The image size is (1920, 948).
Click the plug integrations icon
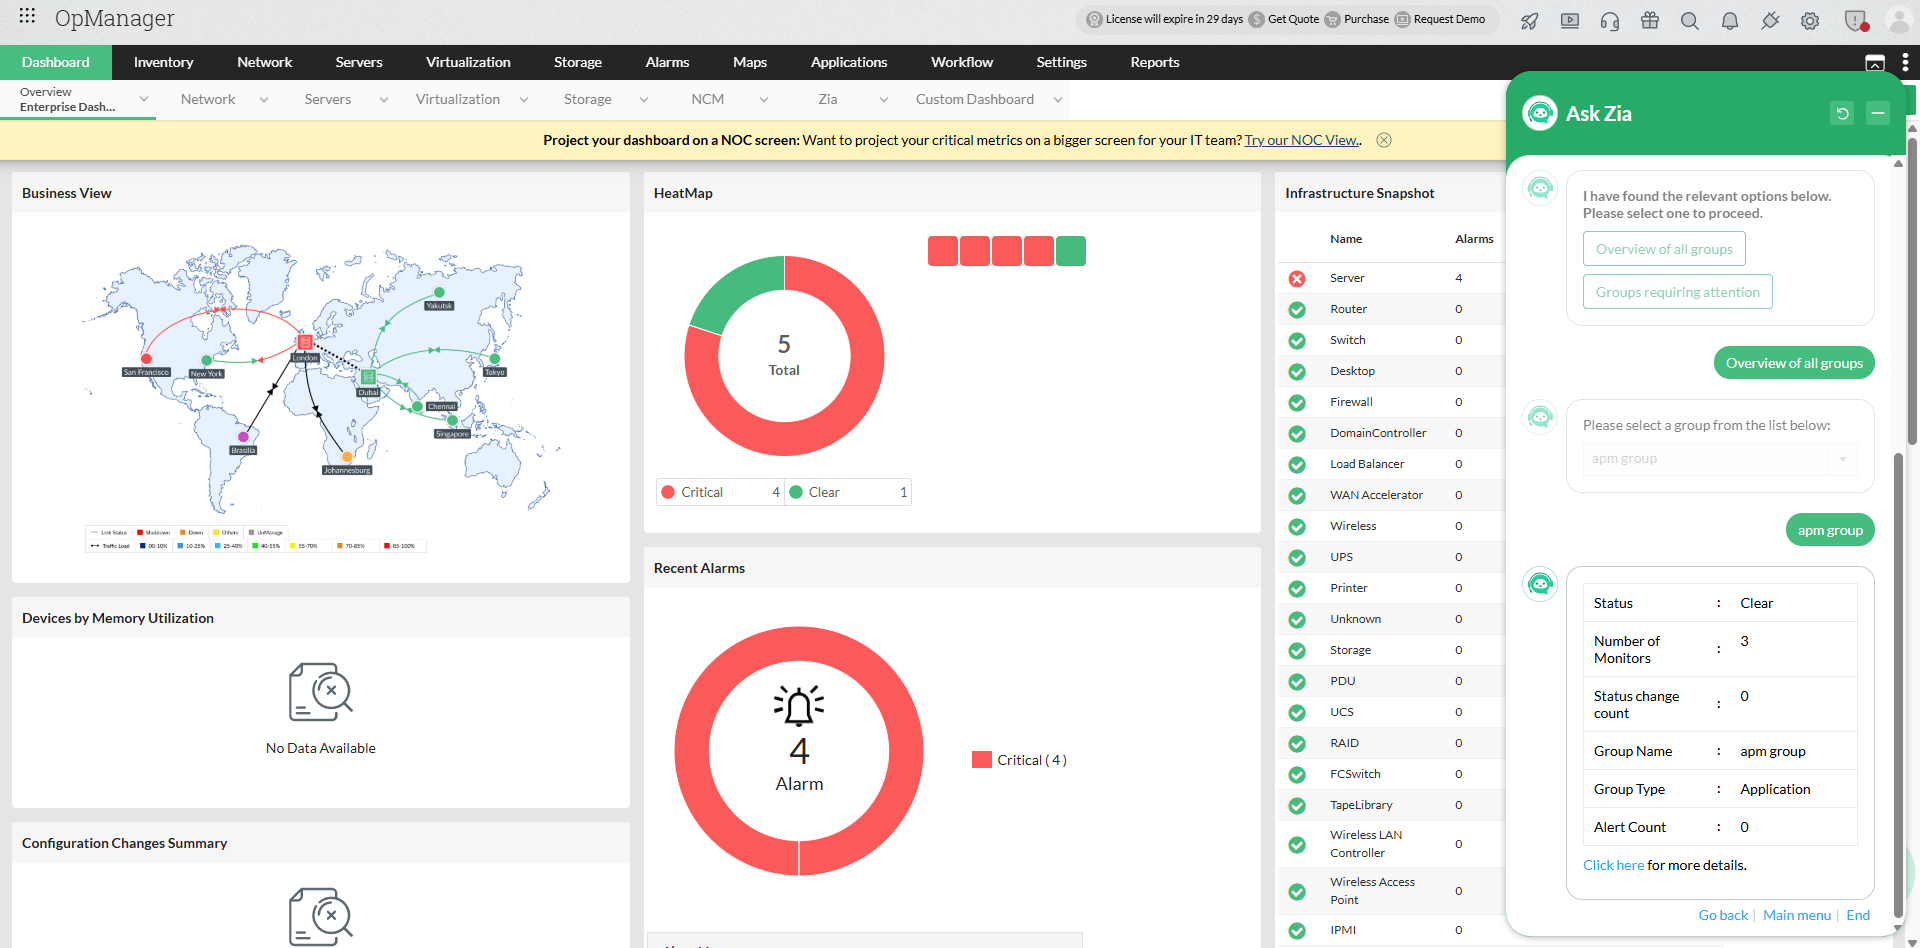click(1770, 20)
